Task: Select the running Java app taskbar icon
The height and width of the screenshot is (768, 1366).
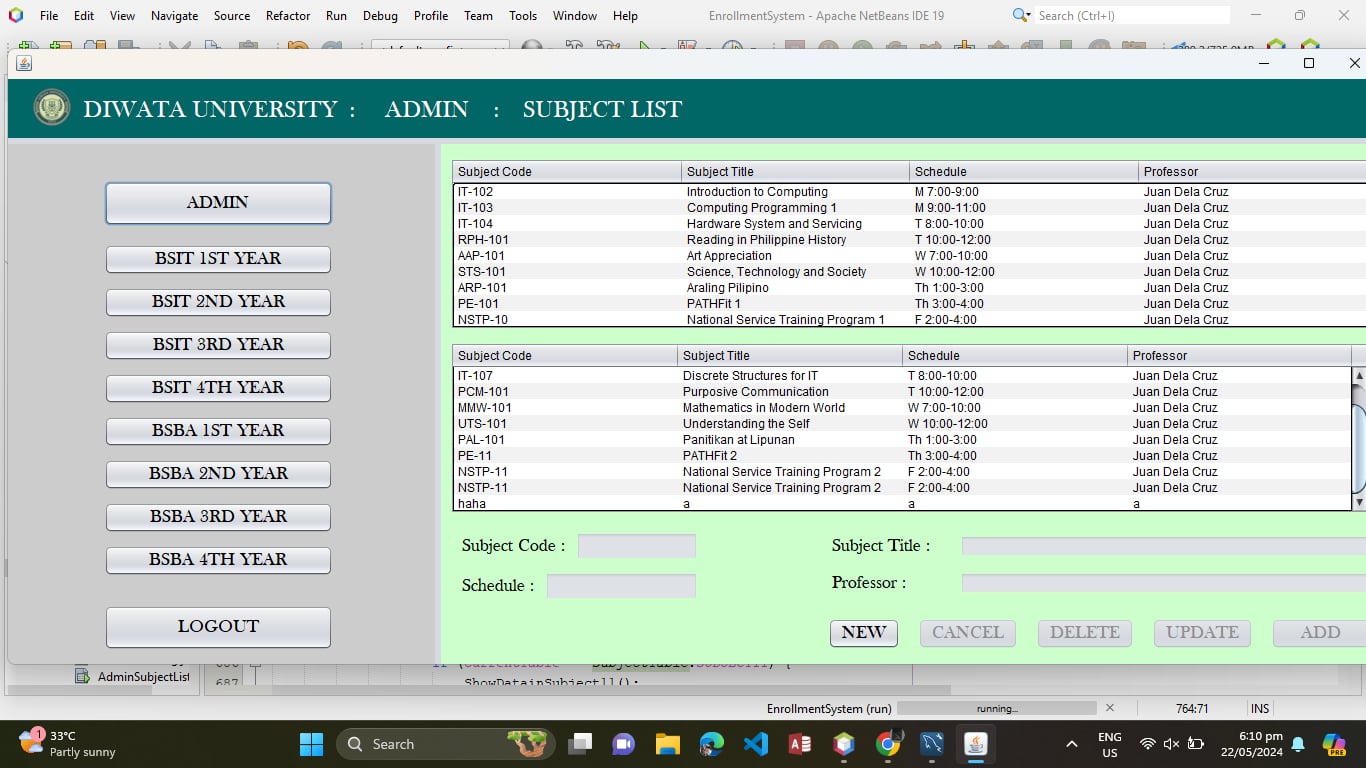Action: tap(976, 744)
